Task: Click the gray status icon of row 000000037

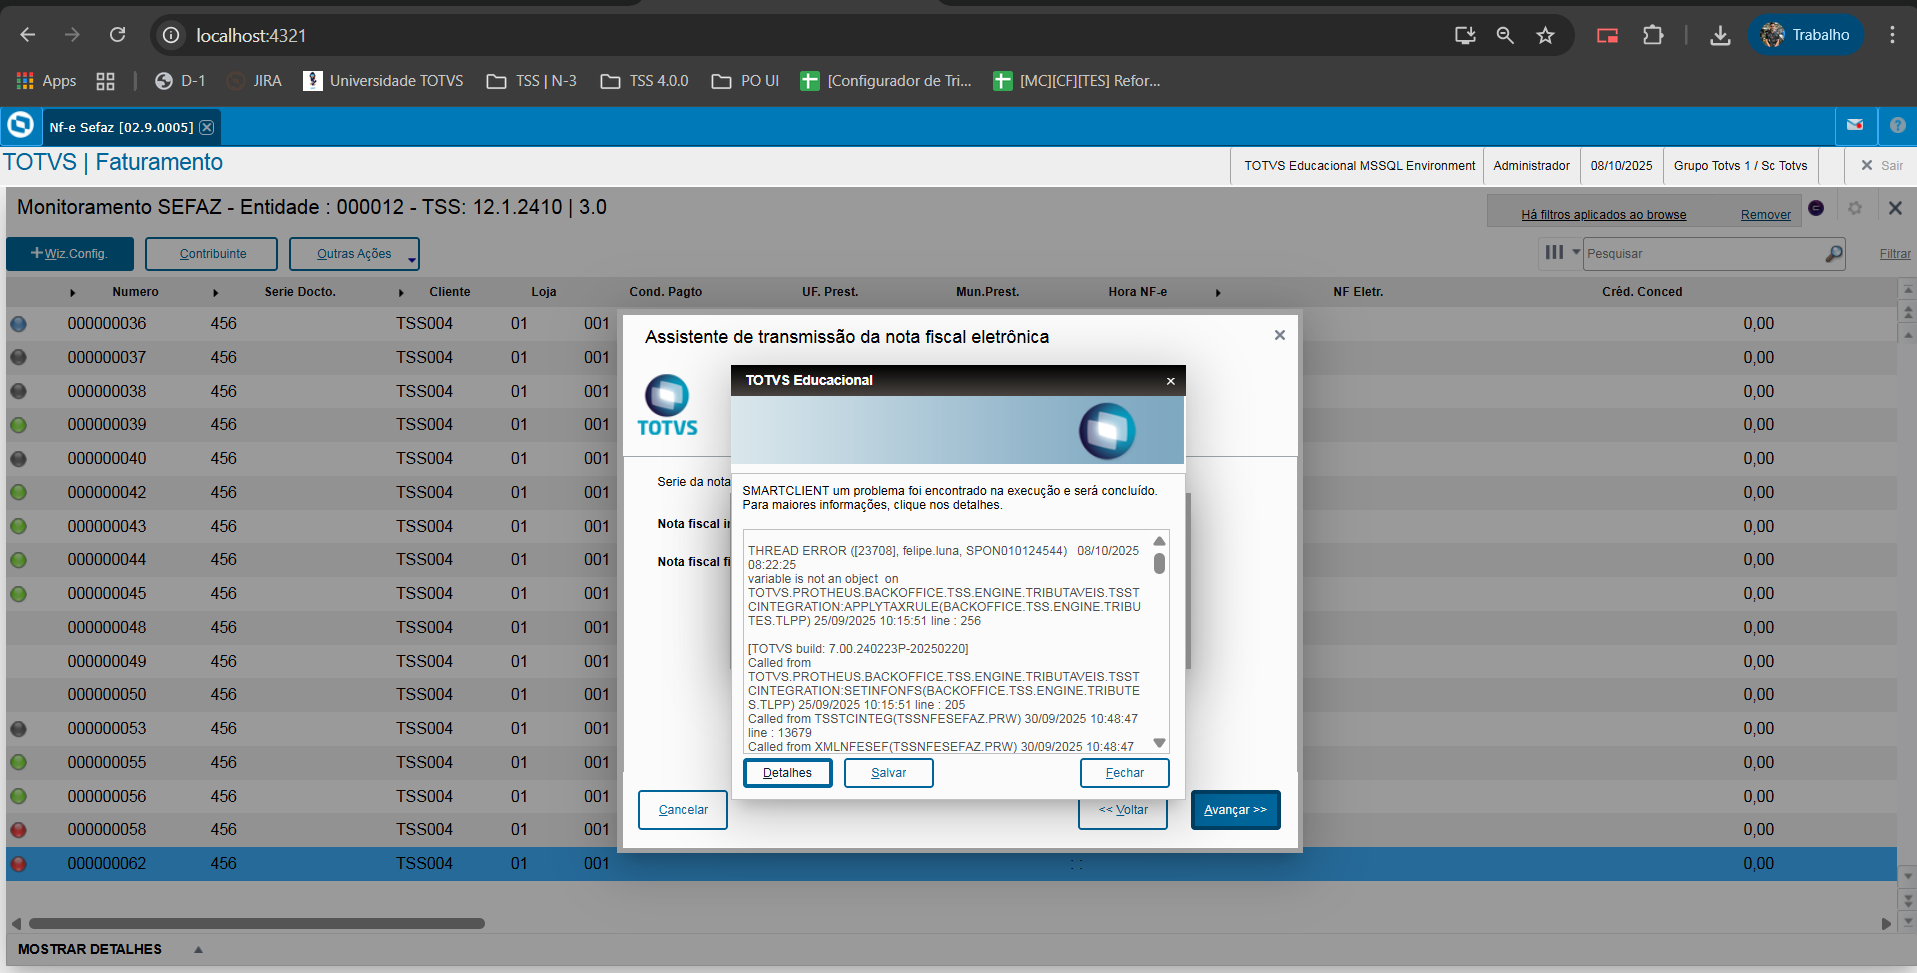Action: 18,358
